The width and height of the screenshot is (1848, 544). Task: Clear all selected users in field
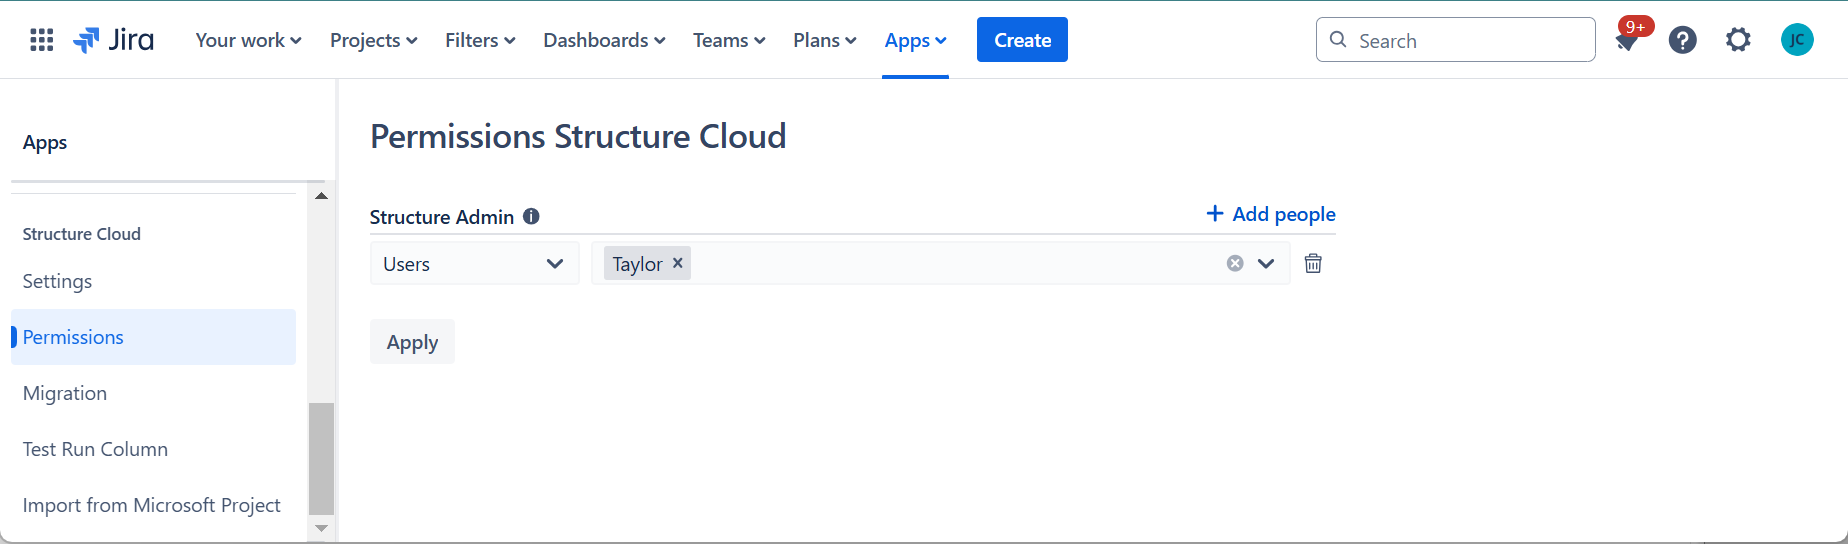coord(1235,263)
